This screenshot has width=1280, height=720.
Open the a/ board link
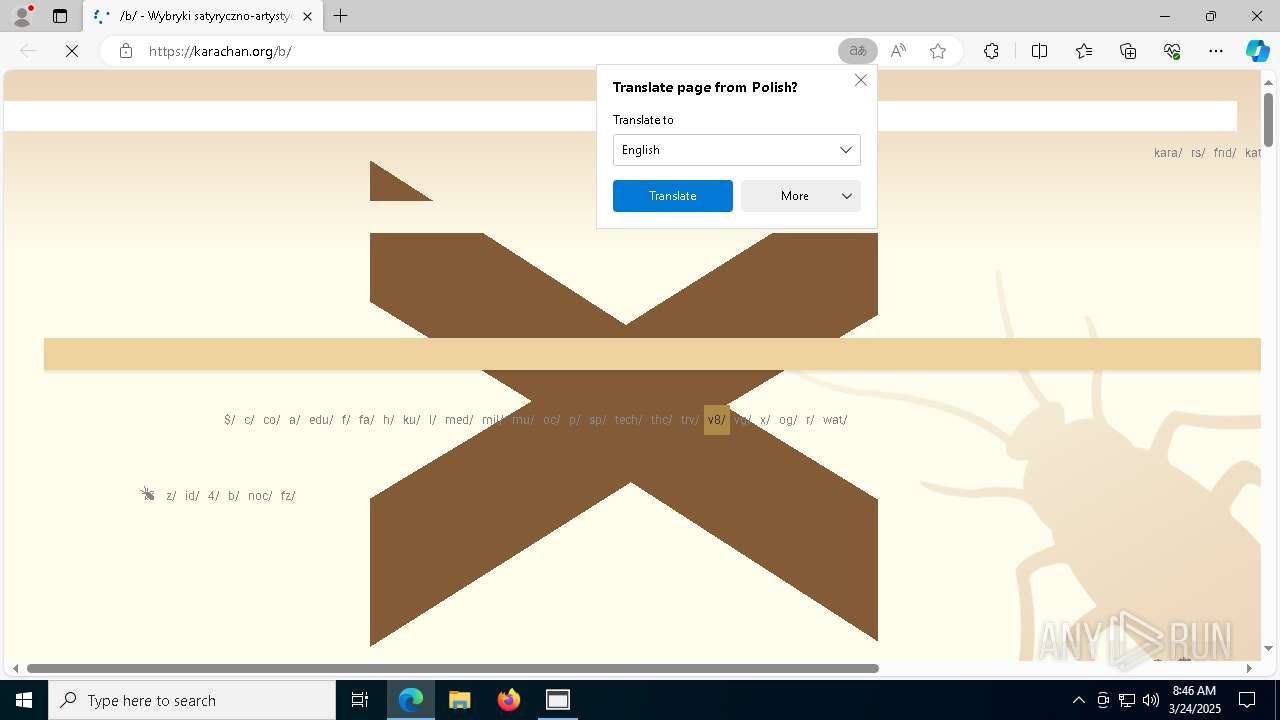click(x=294, y=420)
